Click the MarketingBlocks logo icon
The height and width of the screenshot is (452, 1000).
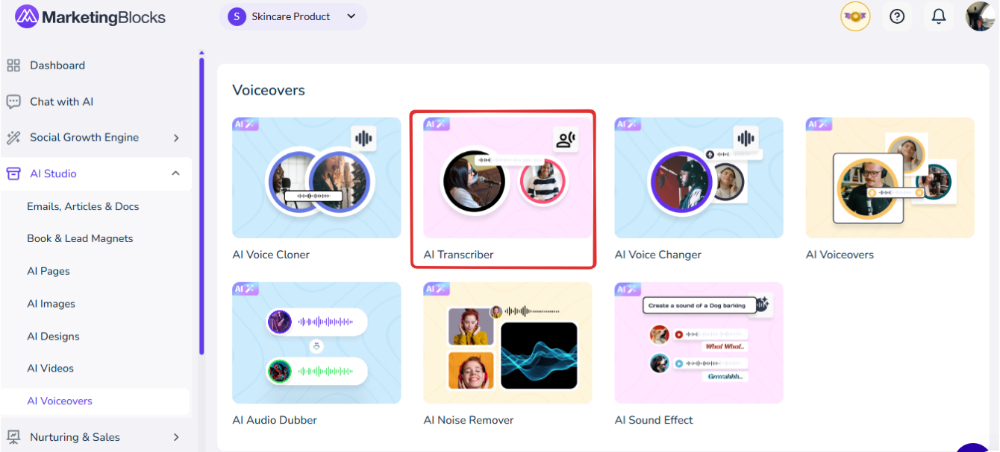pyautogui.click(x=26, y=17)
